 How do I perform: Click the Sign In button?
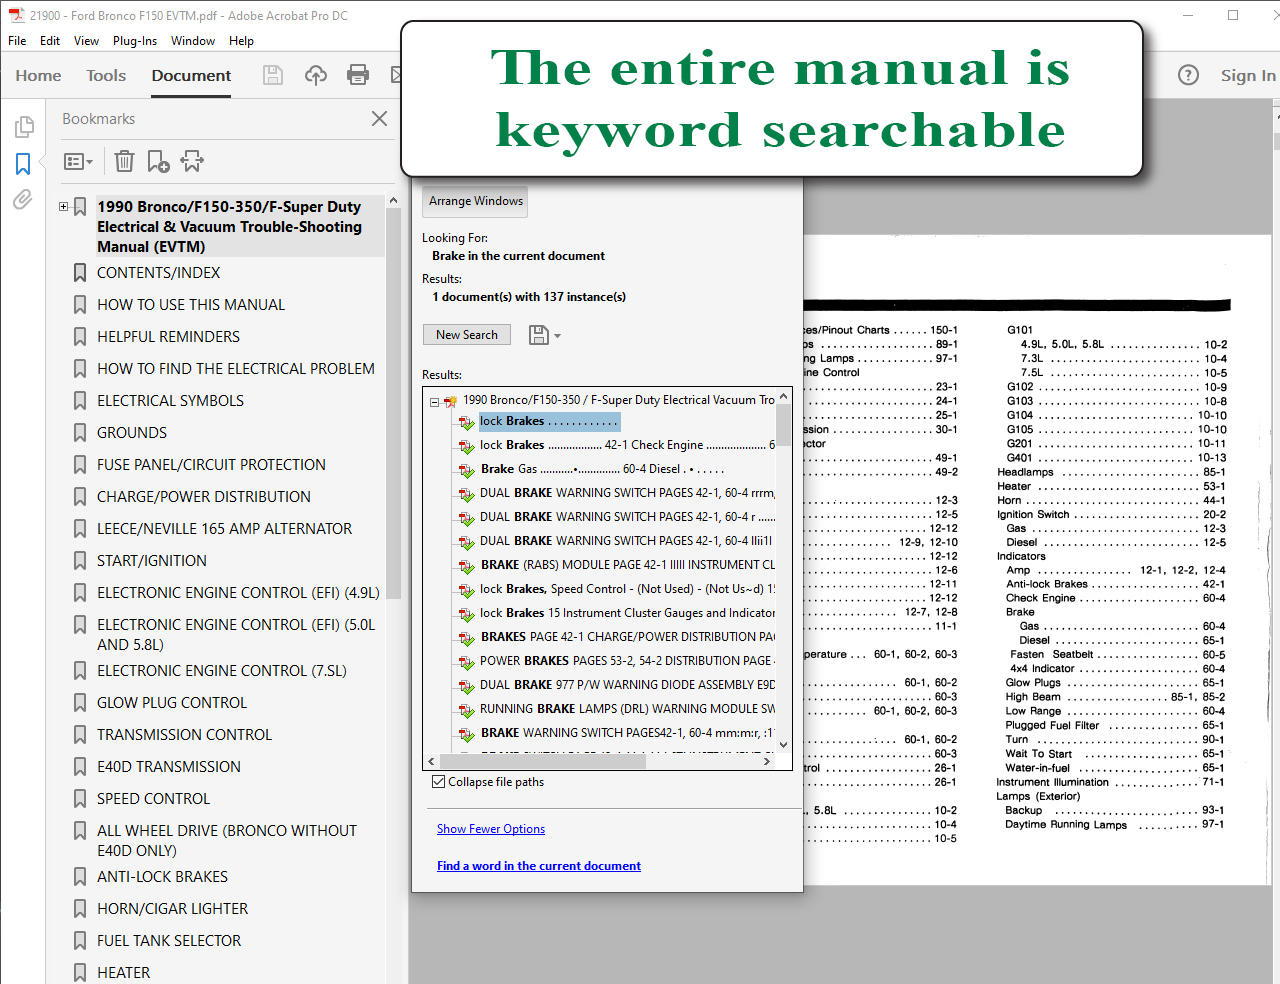pos(1248,76)
